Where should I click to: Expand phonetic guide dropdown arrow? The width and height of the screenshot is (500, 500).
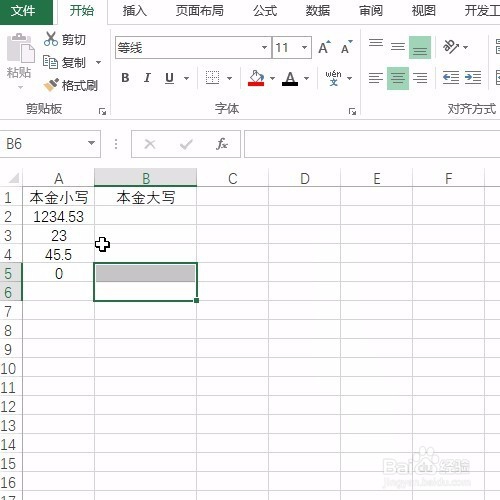(349, 78)
